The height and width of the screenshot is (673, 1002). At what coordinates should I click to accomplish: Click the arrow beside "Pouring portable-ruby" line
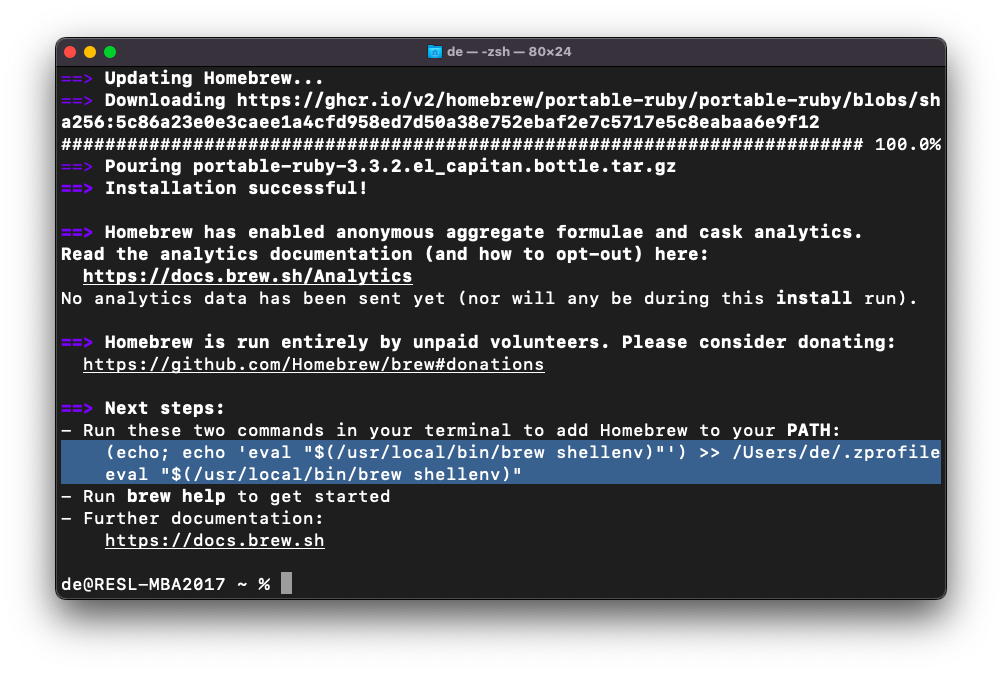coord(77,166)
